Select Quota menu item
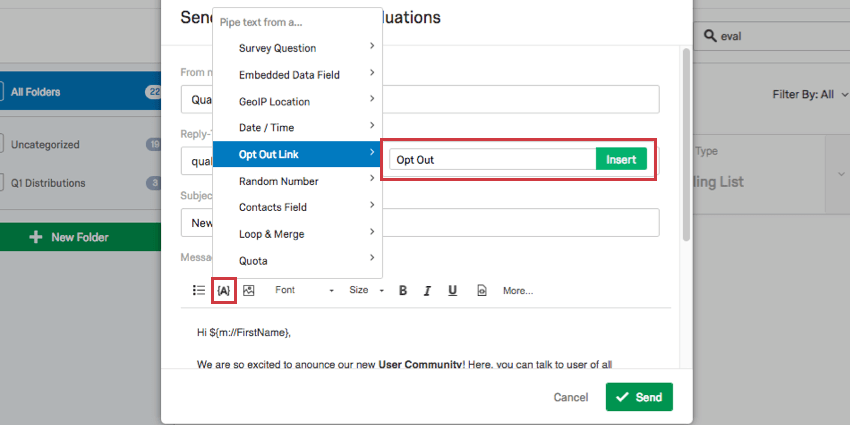The width and height of the screenshot is (850, 425). pos(298,261)
